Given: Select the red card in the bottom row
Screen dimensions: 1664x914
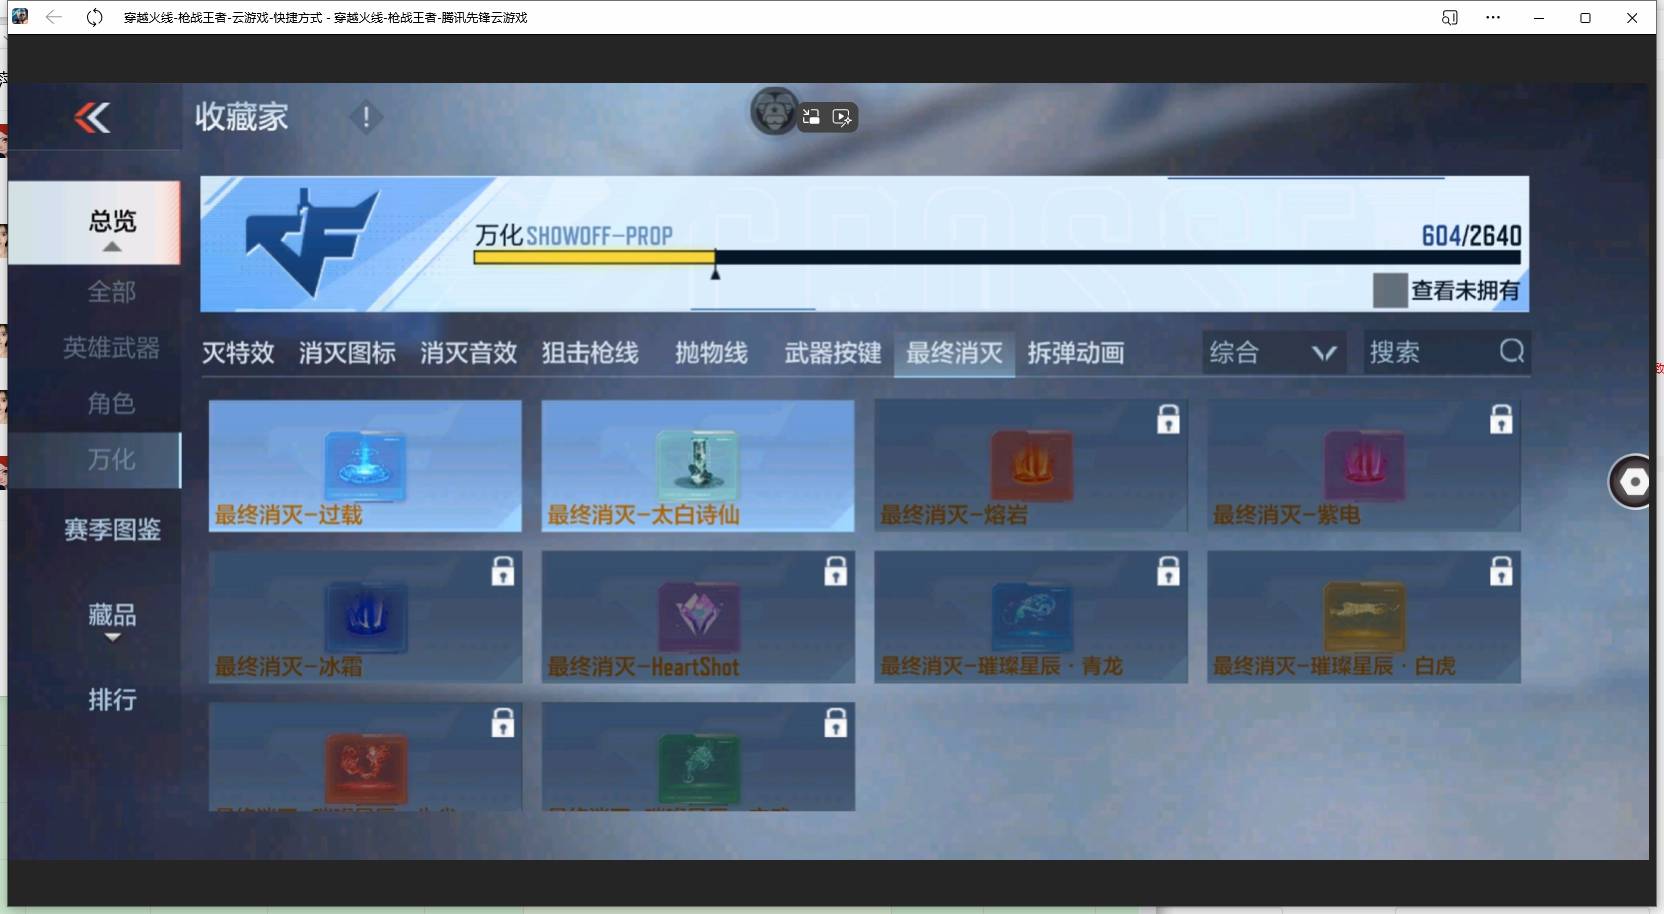Looking at the screenshot, I should [x=365, y=756].
